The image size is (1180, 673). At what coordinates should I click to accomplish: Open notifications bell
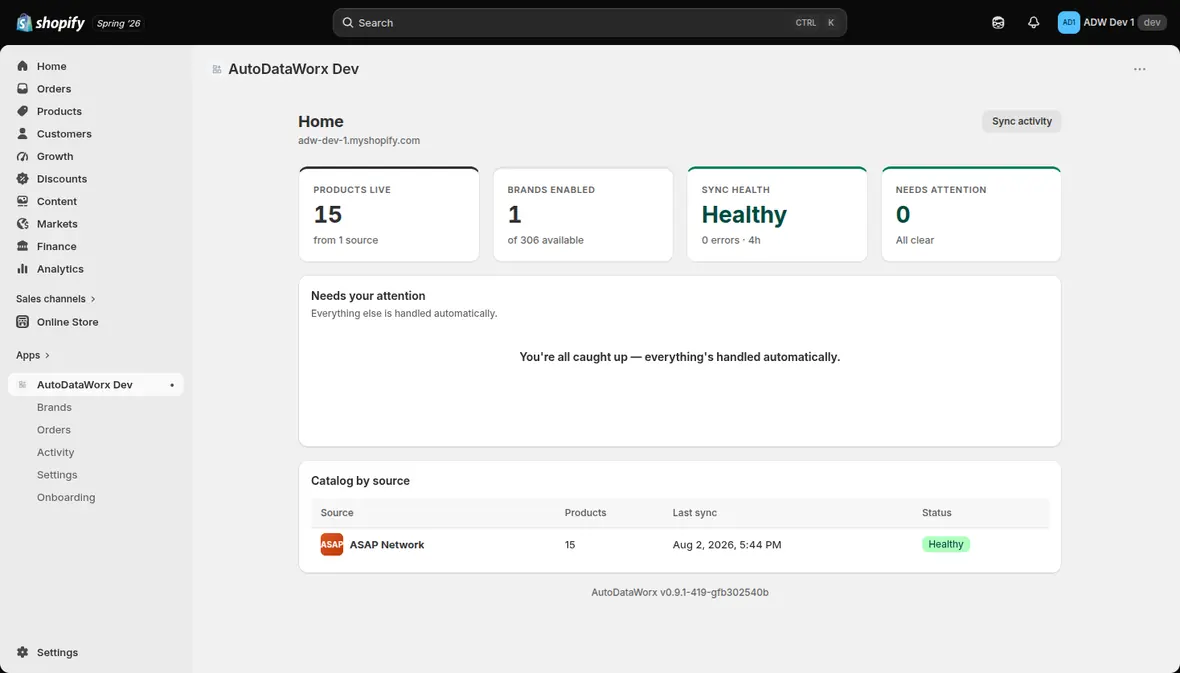pyautogui.click(x=1033, y=23)
